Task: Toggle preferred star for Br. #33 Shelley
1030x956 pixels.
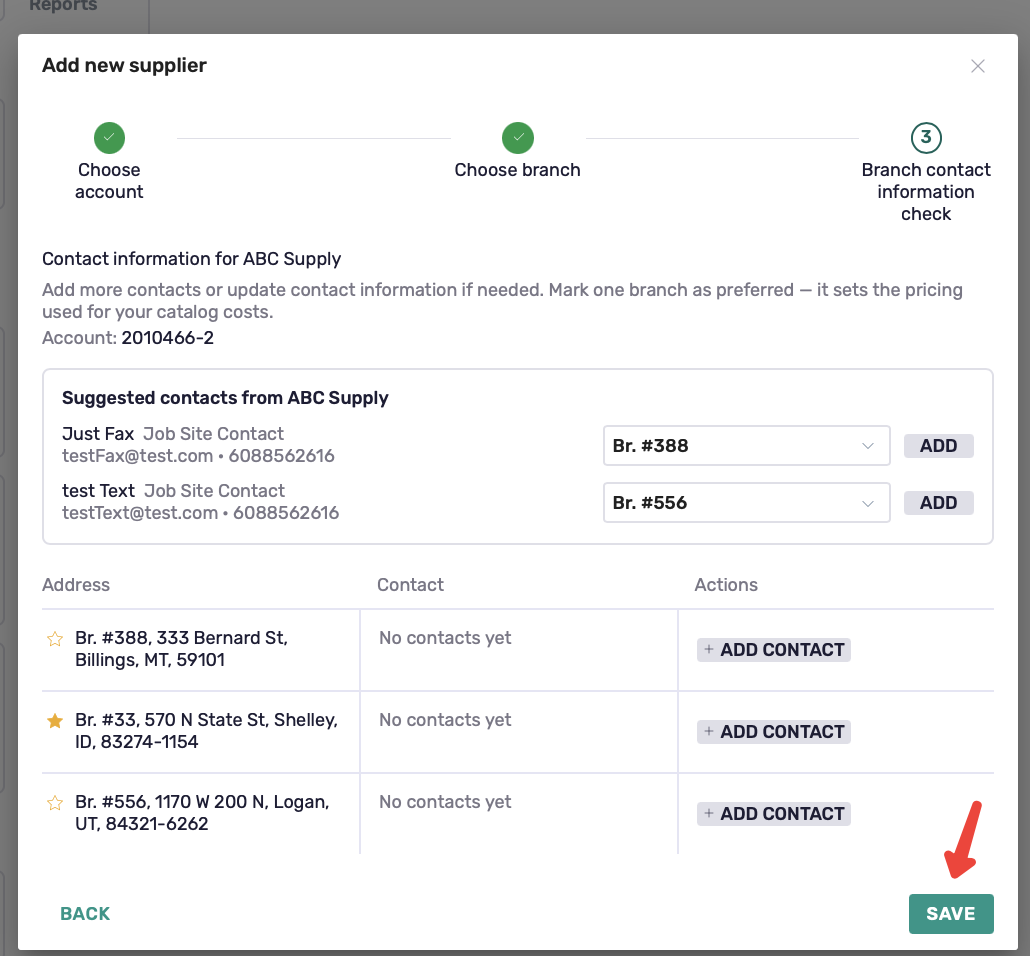Action: (55, 721)
